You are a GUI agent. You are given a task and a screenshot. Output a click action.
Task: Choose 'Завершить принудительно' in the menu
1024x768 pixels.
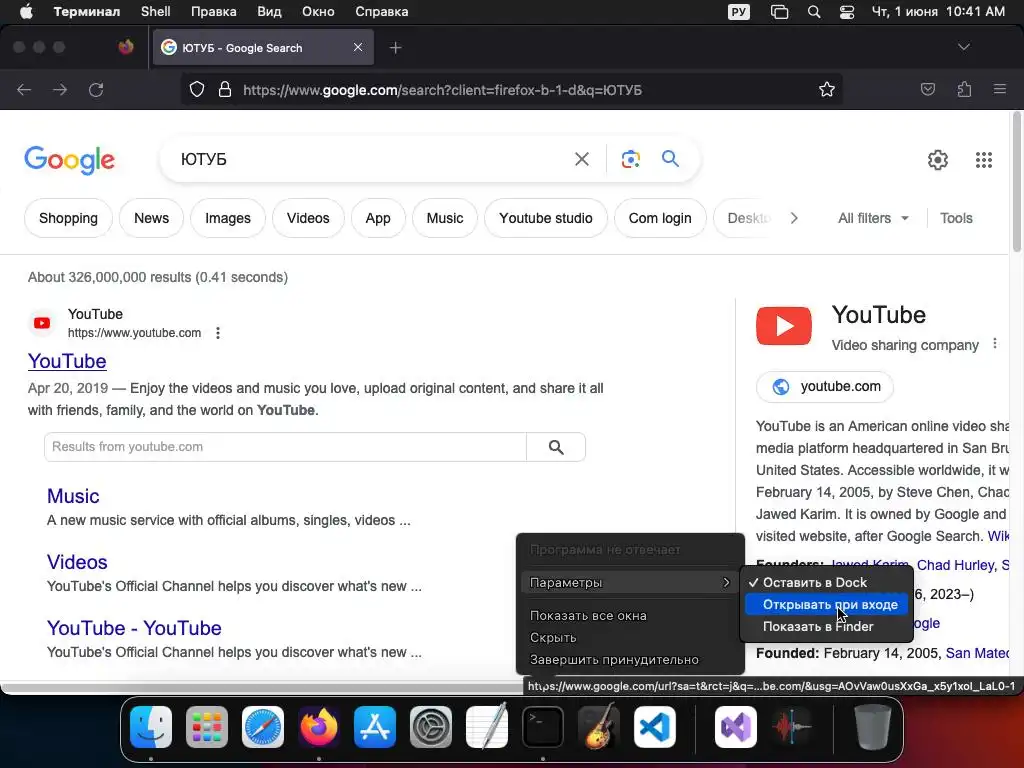(x=630, y=660)
